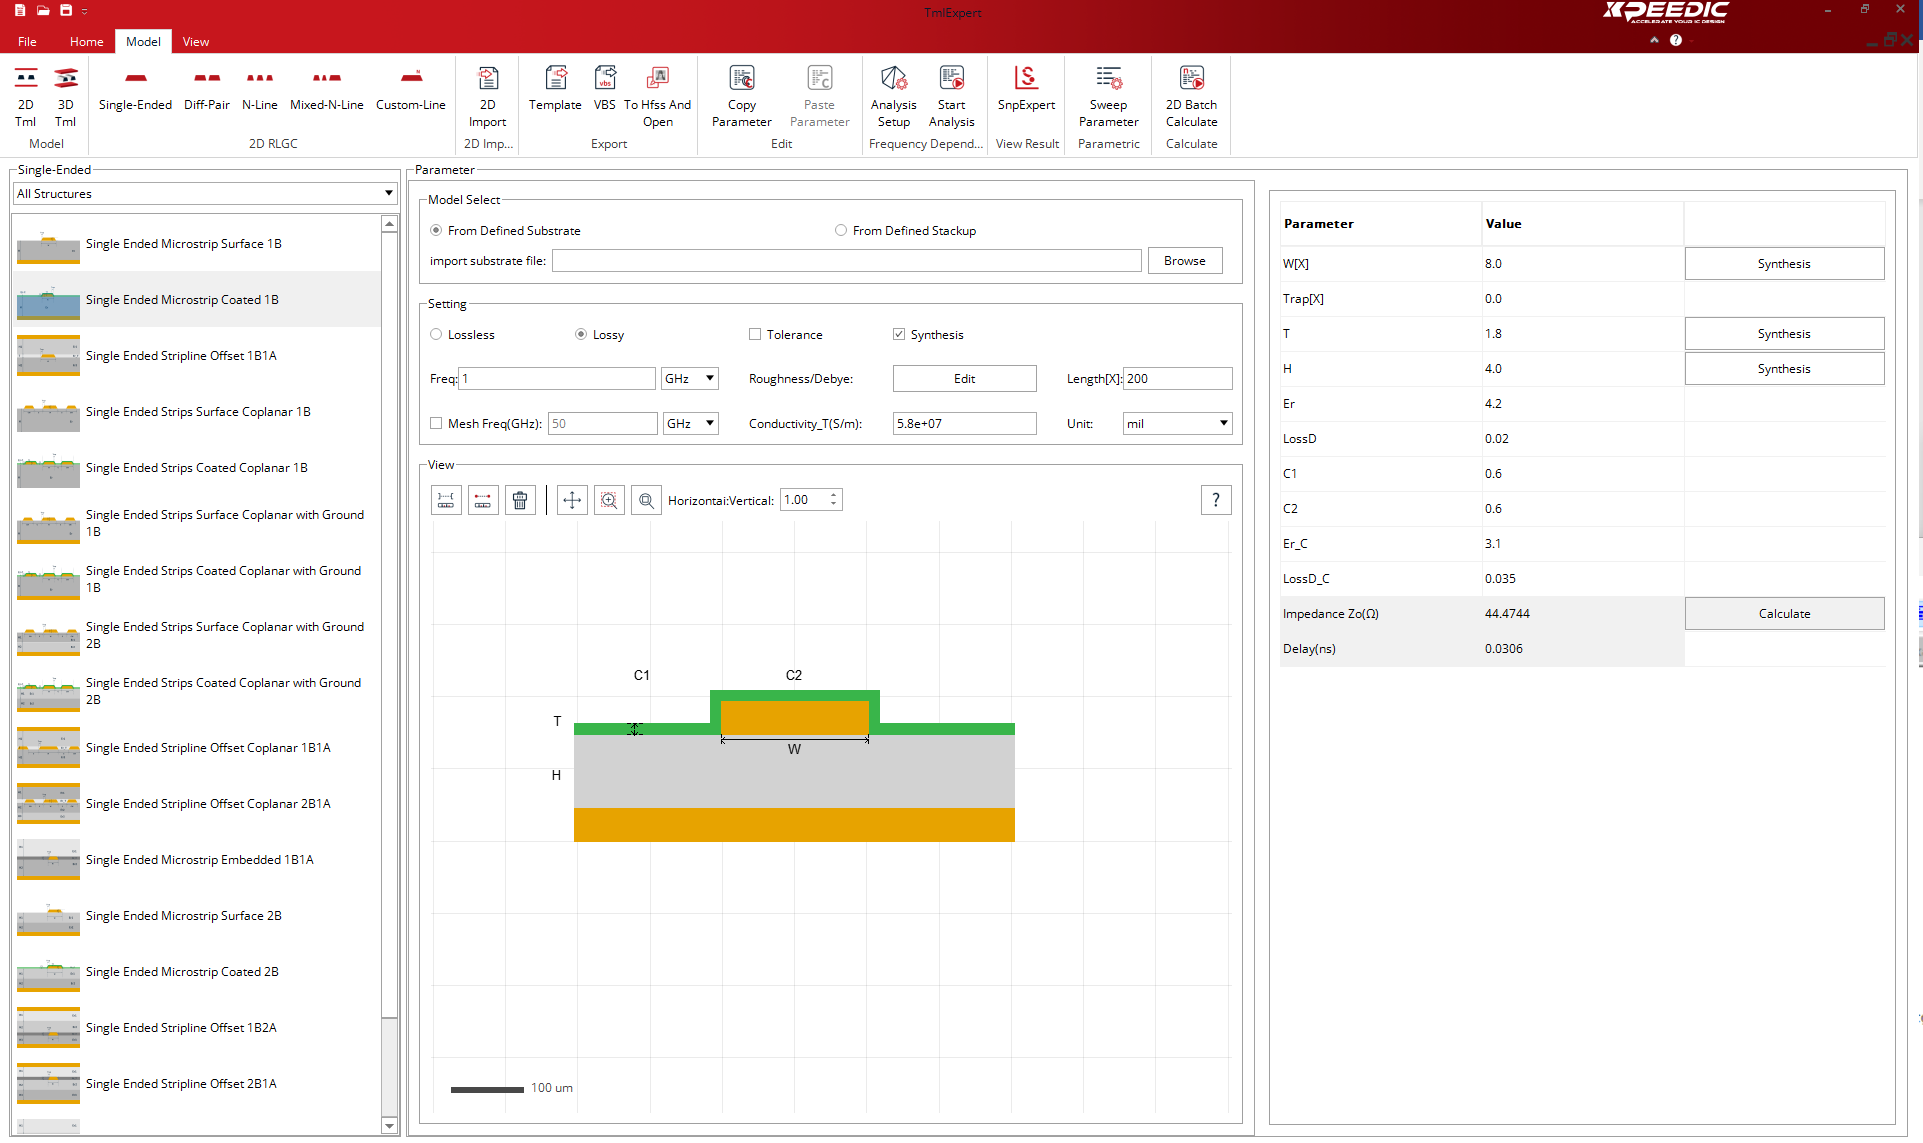Open the File menu
The height and width of the screenshot is (1143, 1923).
[x=28, y=42]
